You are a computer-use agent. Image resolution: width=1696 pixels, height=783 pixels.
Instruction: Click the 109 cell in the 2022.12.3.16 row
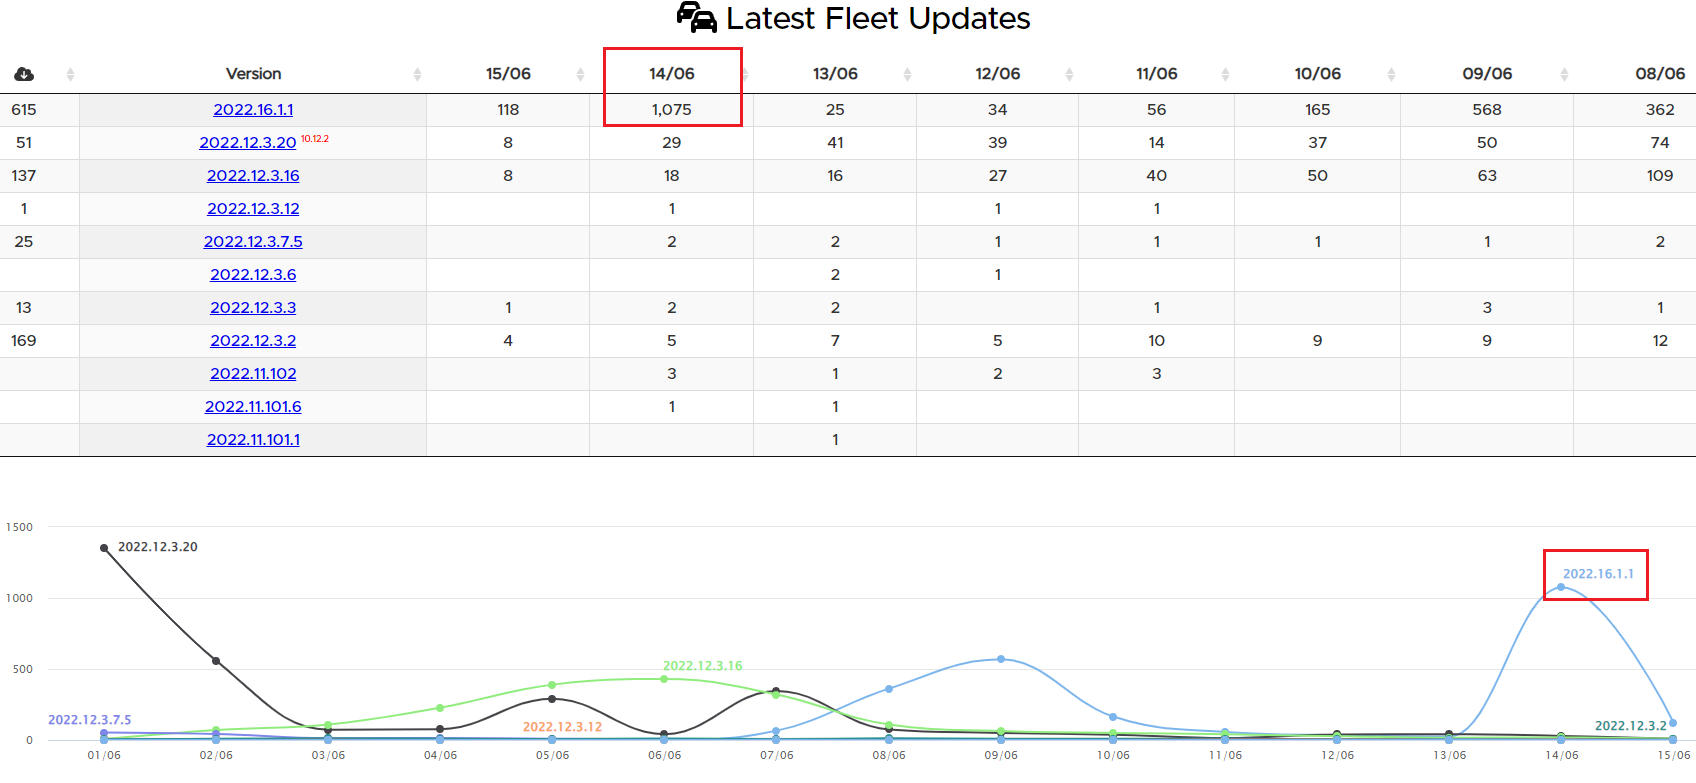click(x=1660, y=176)
